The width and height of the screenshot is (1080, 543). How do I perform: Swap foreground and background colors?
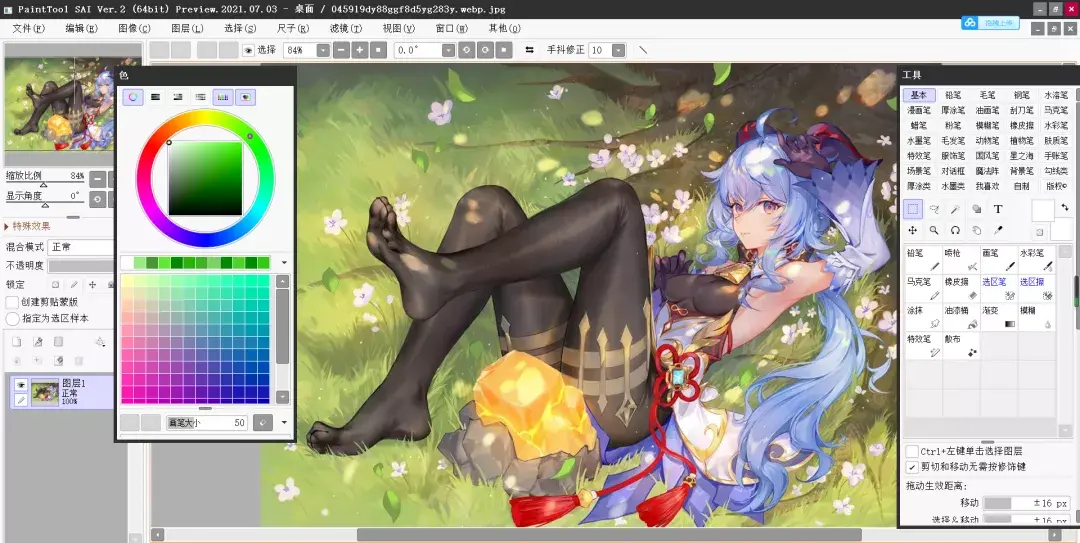point(1063,208)
